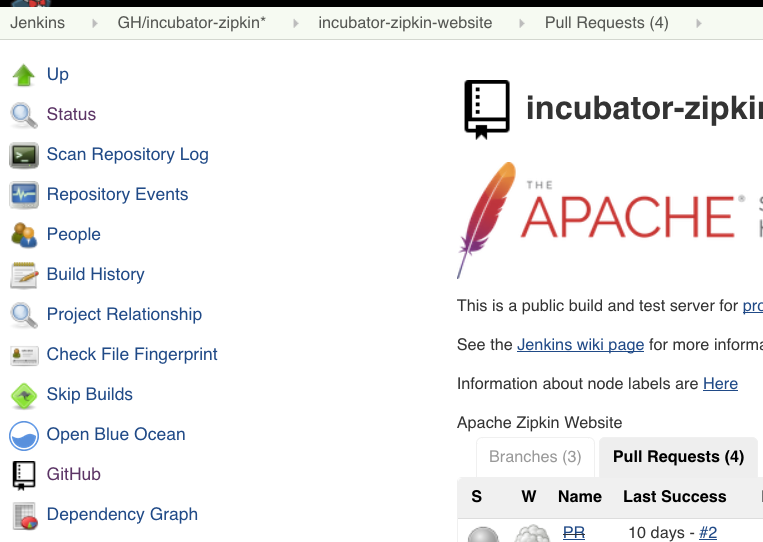Click the grey status ball in PR row

[483, 535]
